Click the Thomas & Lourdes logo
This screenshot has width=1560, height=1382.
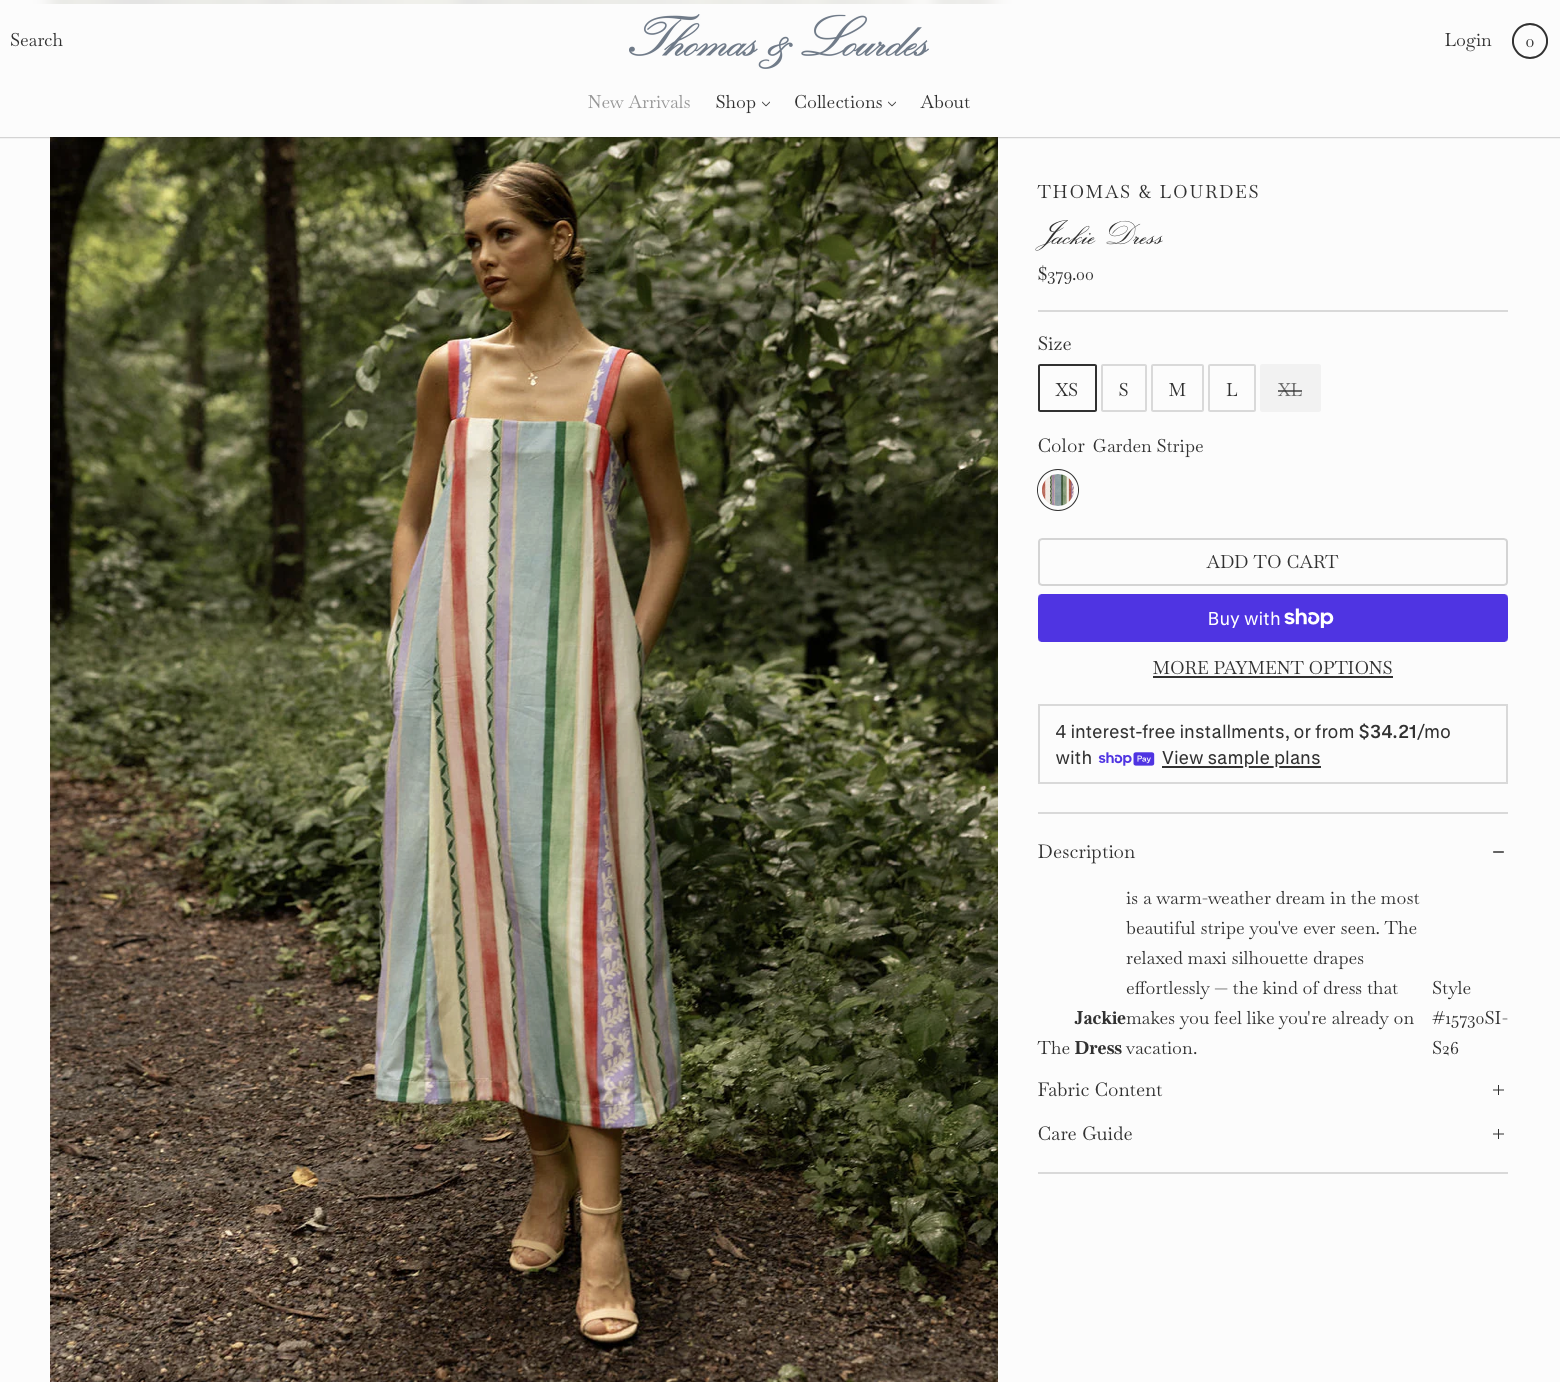tap(779, 41)
